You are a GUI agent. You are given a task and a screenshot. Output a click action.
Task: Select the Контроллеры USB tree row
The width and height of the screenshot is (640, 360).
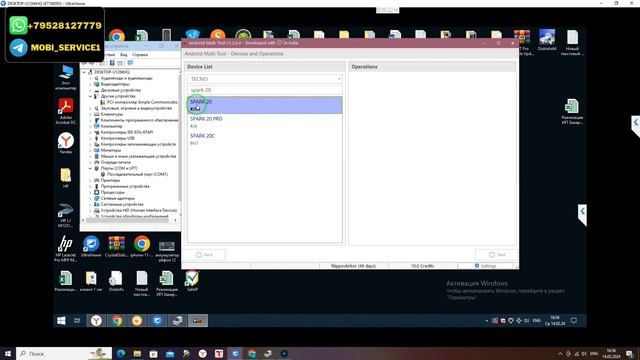tap(114, 138)
